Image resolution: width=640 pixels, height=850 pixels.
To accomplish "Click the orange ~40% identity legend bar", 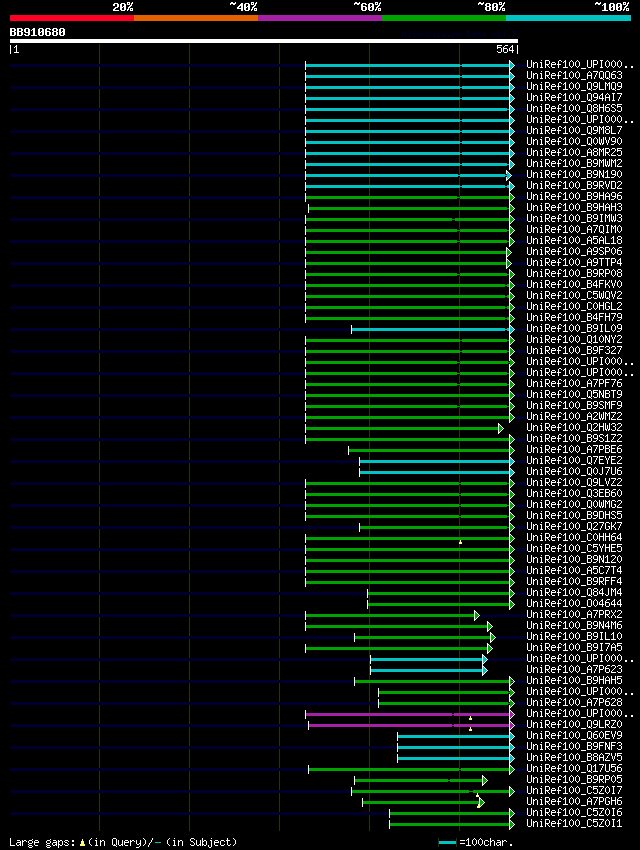I will (196, 18).
